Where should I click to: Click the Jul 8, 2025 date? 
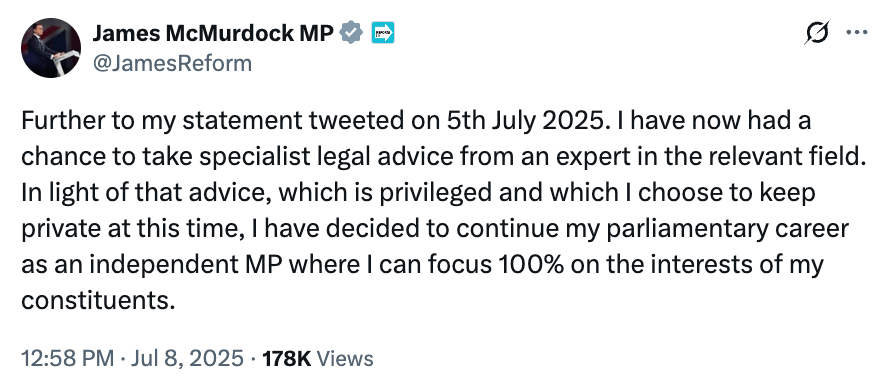click(185, 359)
